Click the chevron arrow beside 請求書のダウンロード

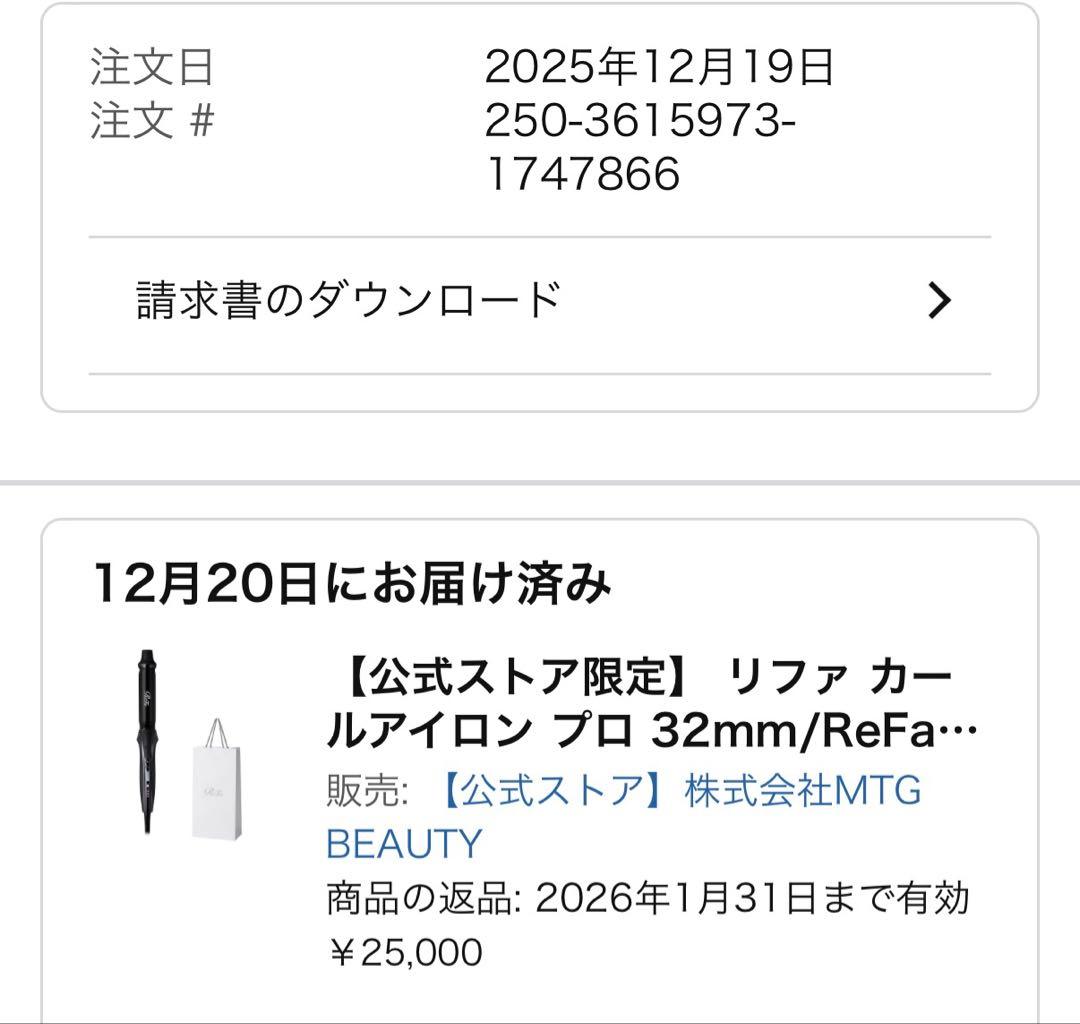click(938, 300)
